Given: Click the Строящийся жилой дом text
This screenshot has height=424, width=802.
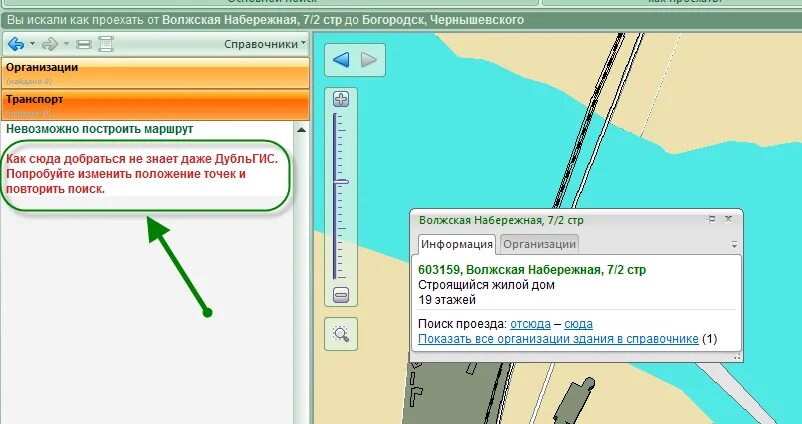Looking at the screenshot, I should [486, 285].
